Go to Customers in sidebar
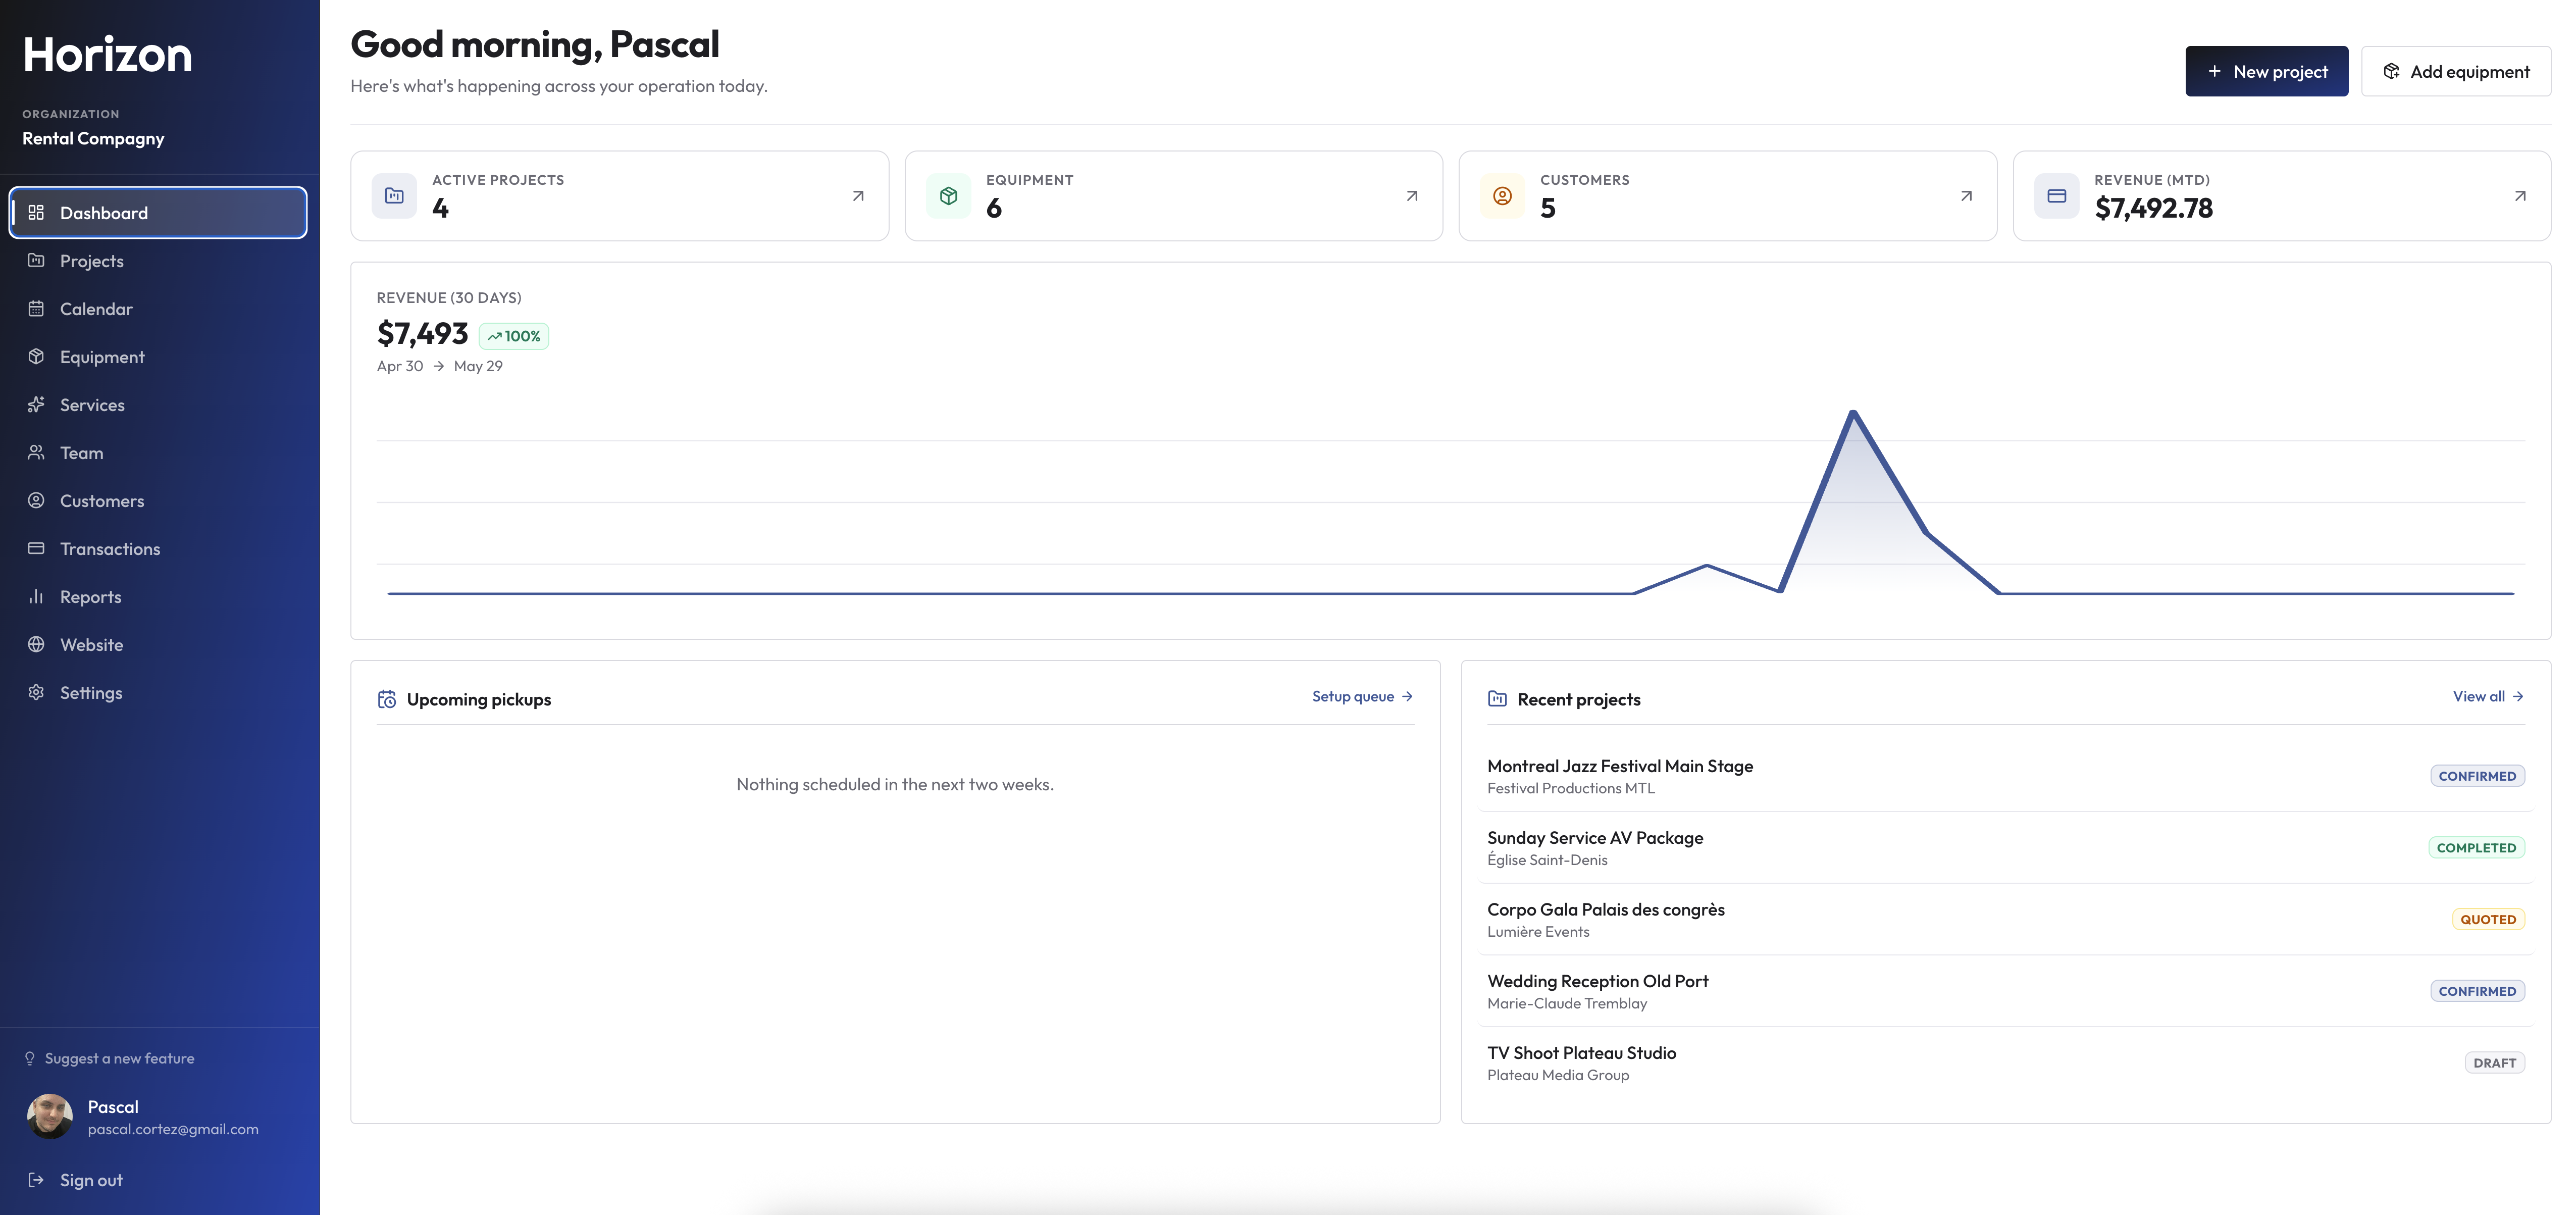Image resolution: width=2576 pixels, height=1215 pixels. [x=158, y=500]
